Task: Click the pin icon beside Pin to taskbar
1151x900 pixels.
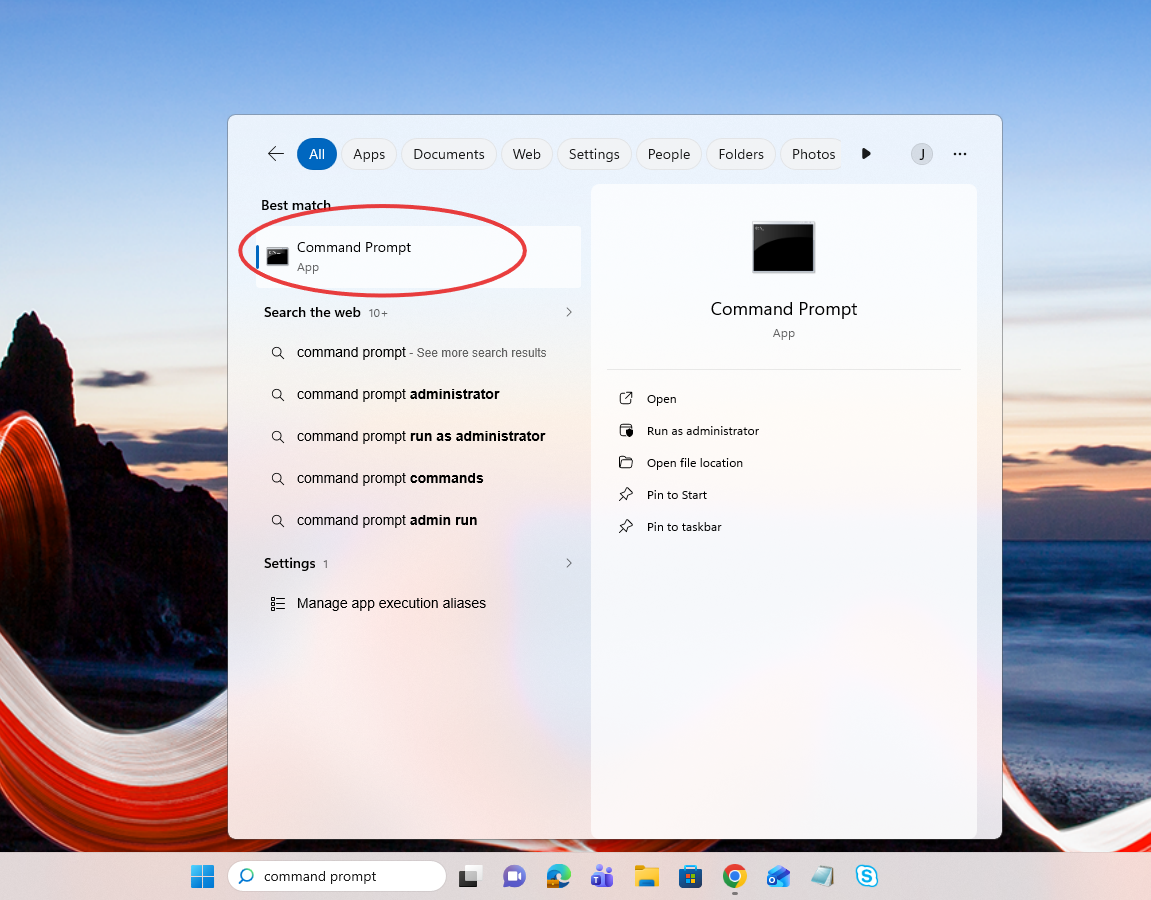Action: [x=626, y=526]
